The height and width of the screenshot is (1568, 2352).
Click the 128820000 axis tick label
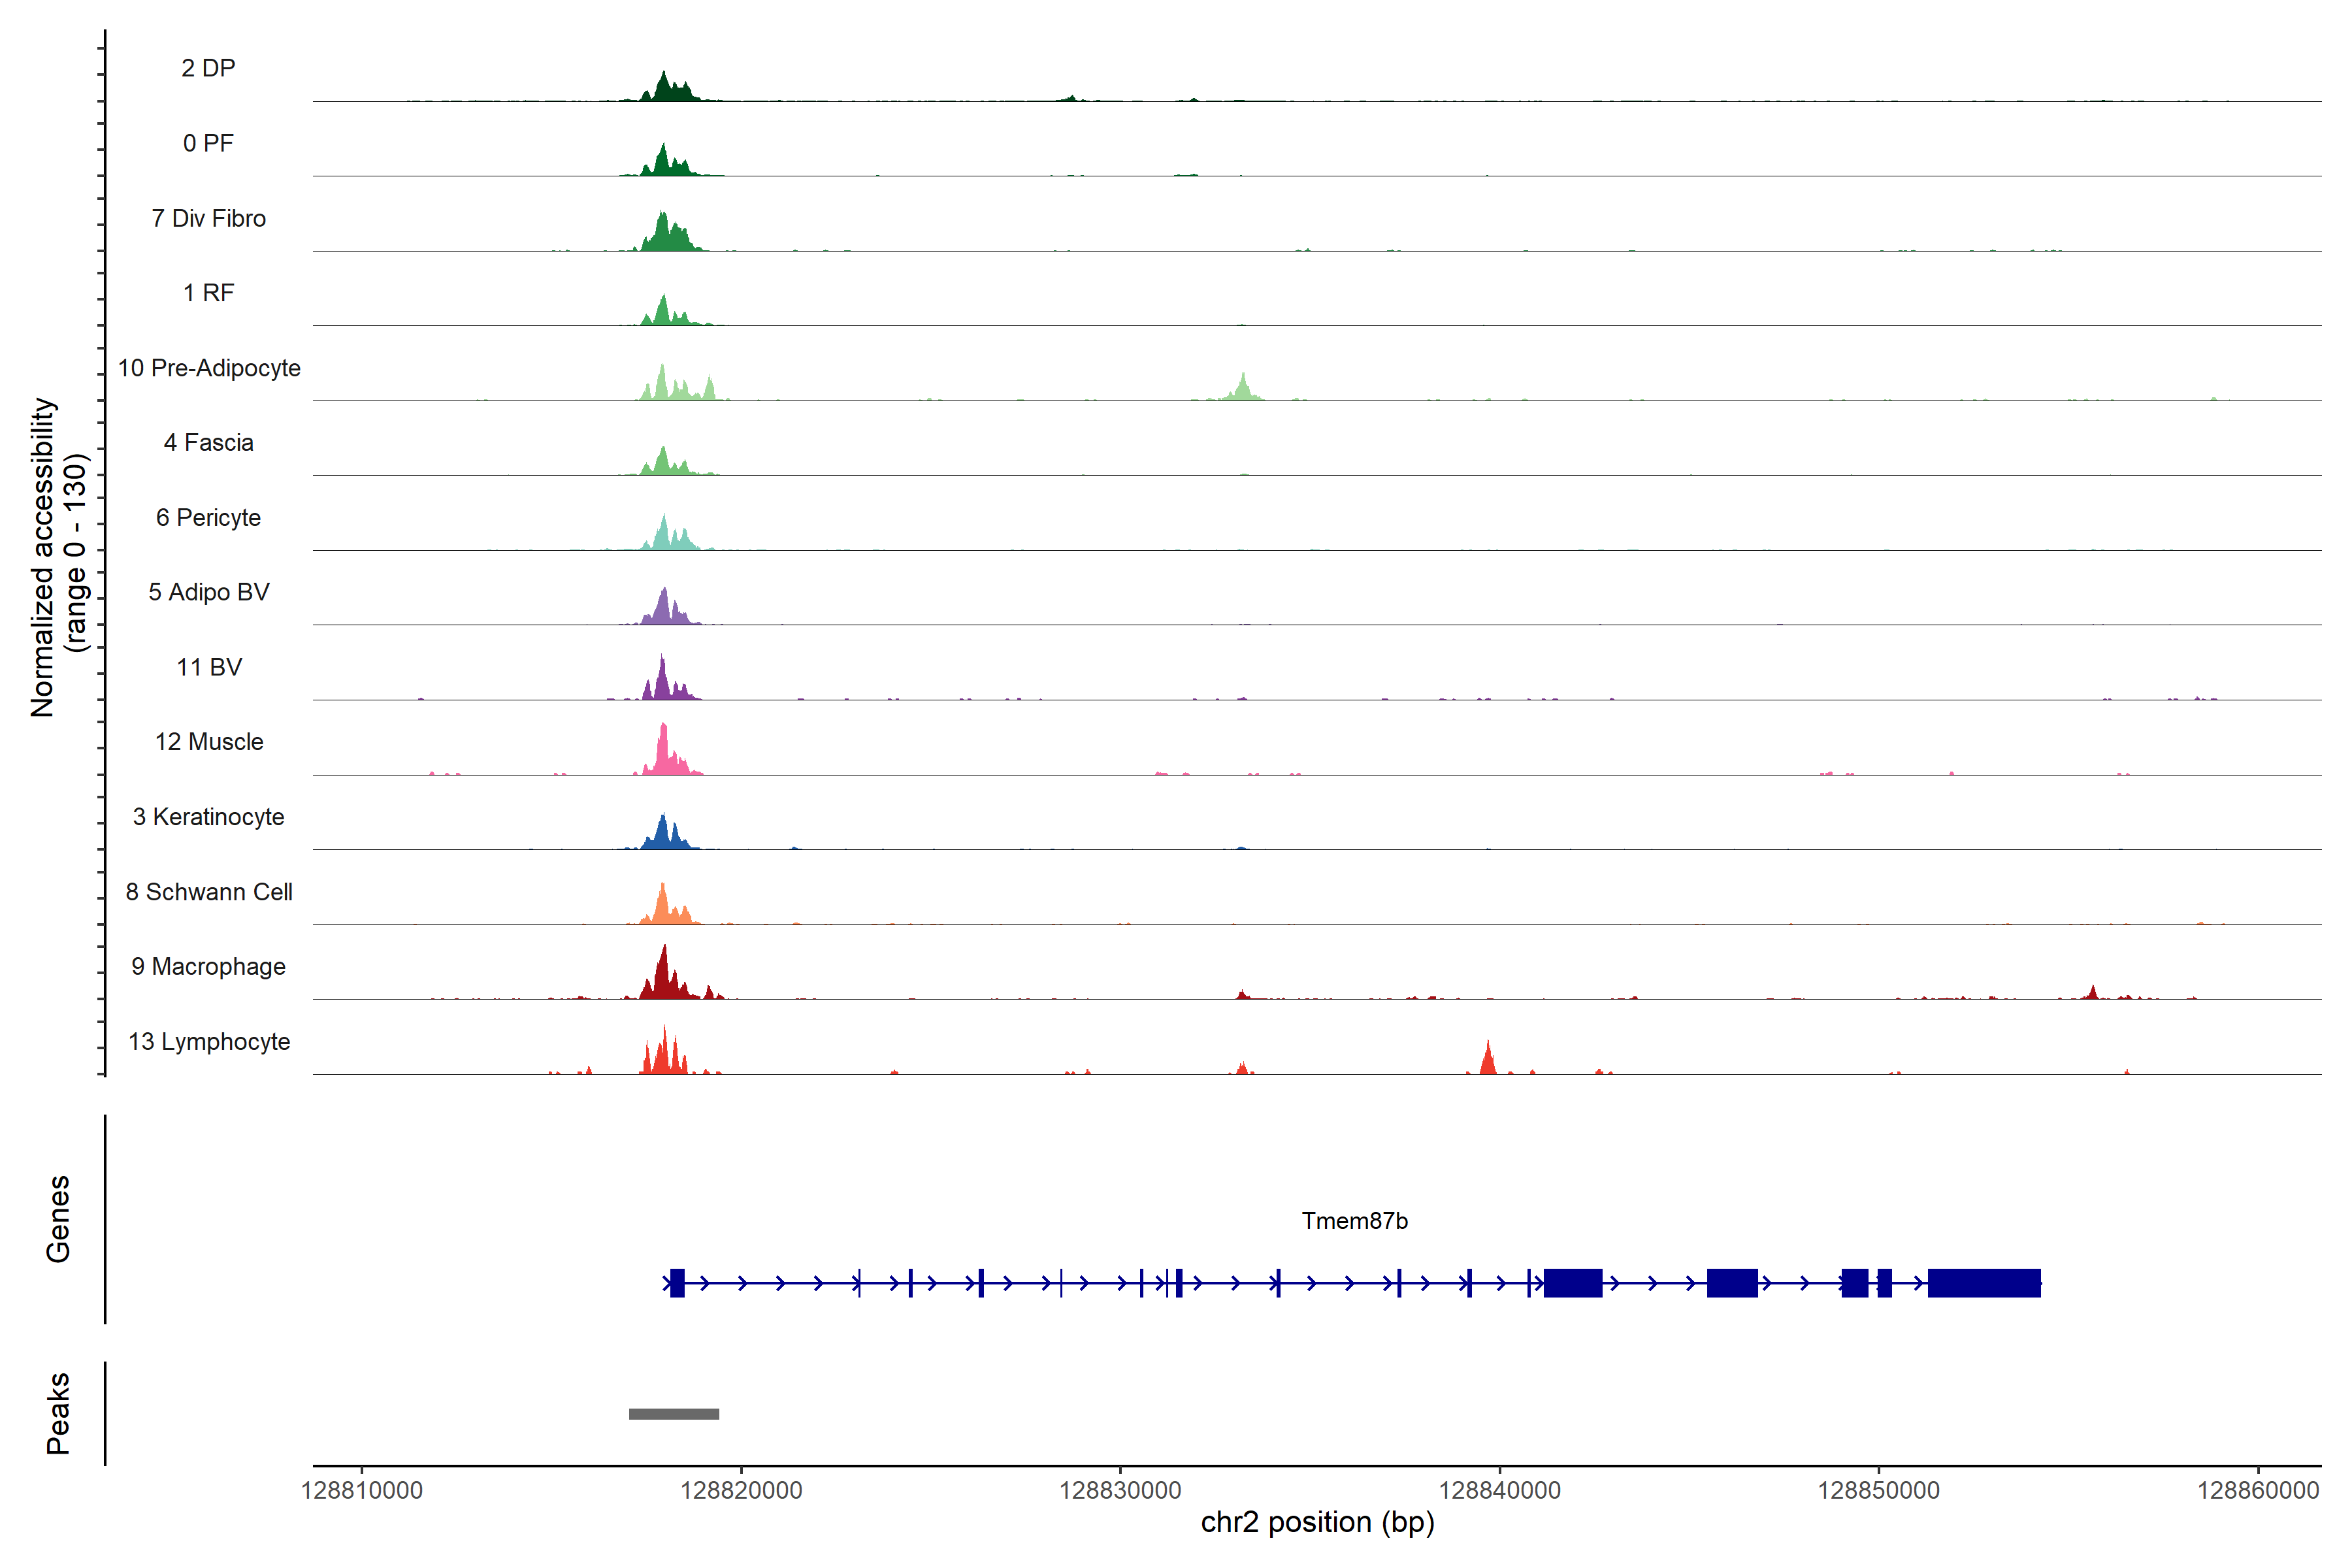741,1490
